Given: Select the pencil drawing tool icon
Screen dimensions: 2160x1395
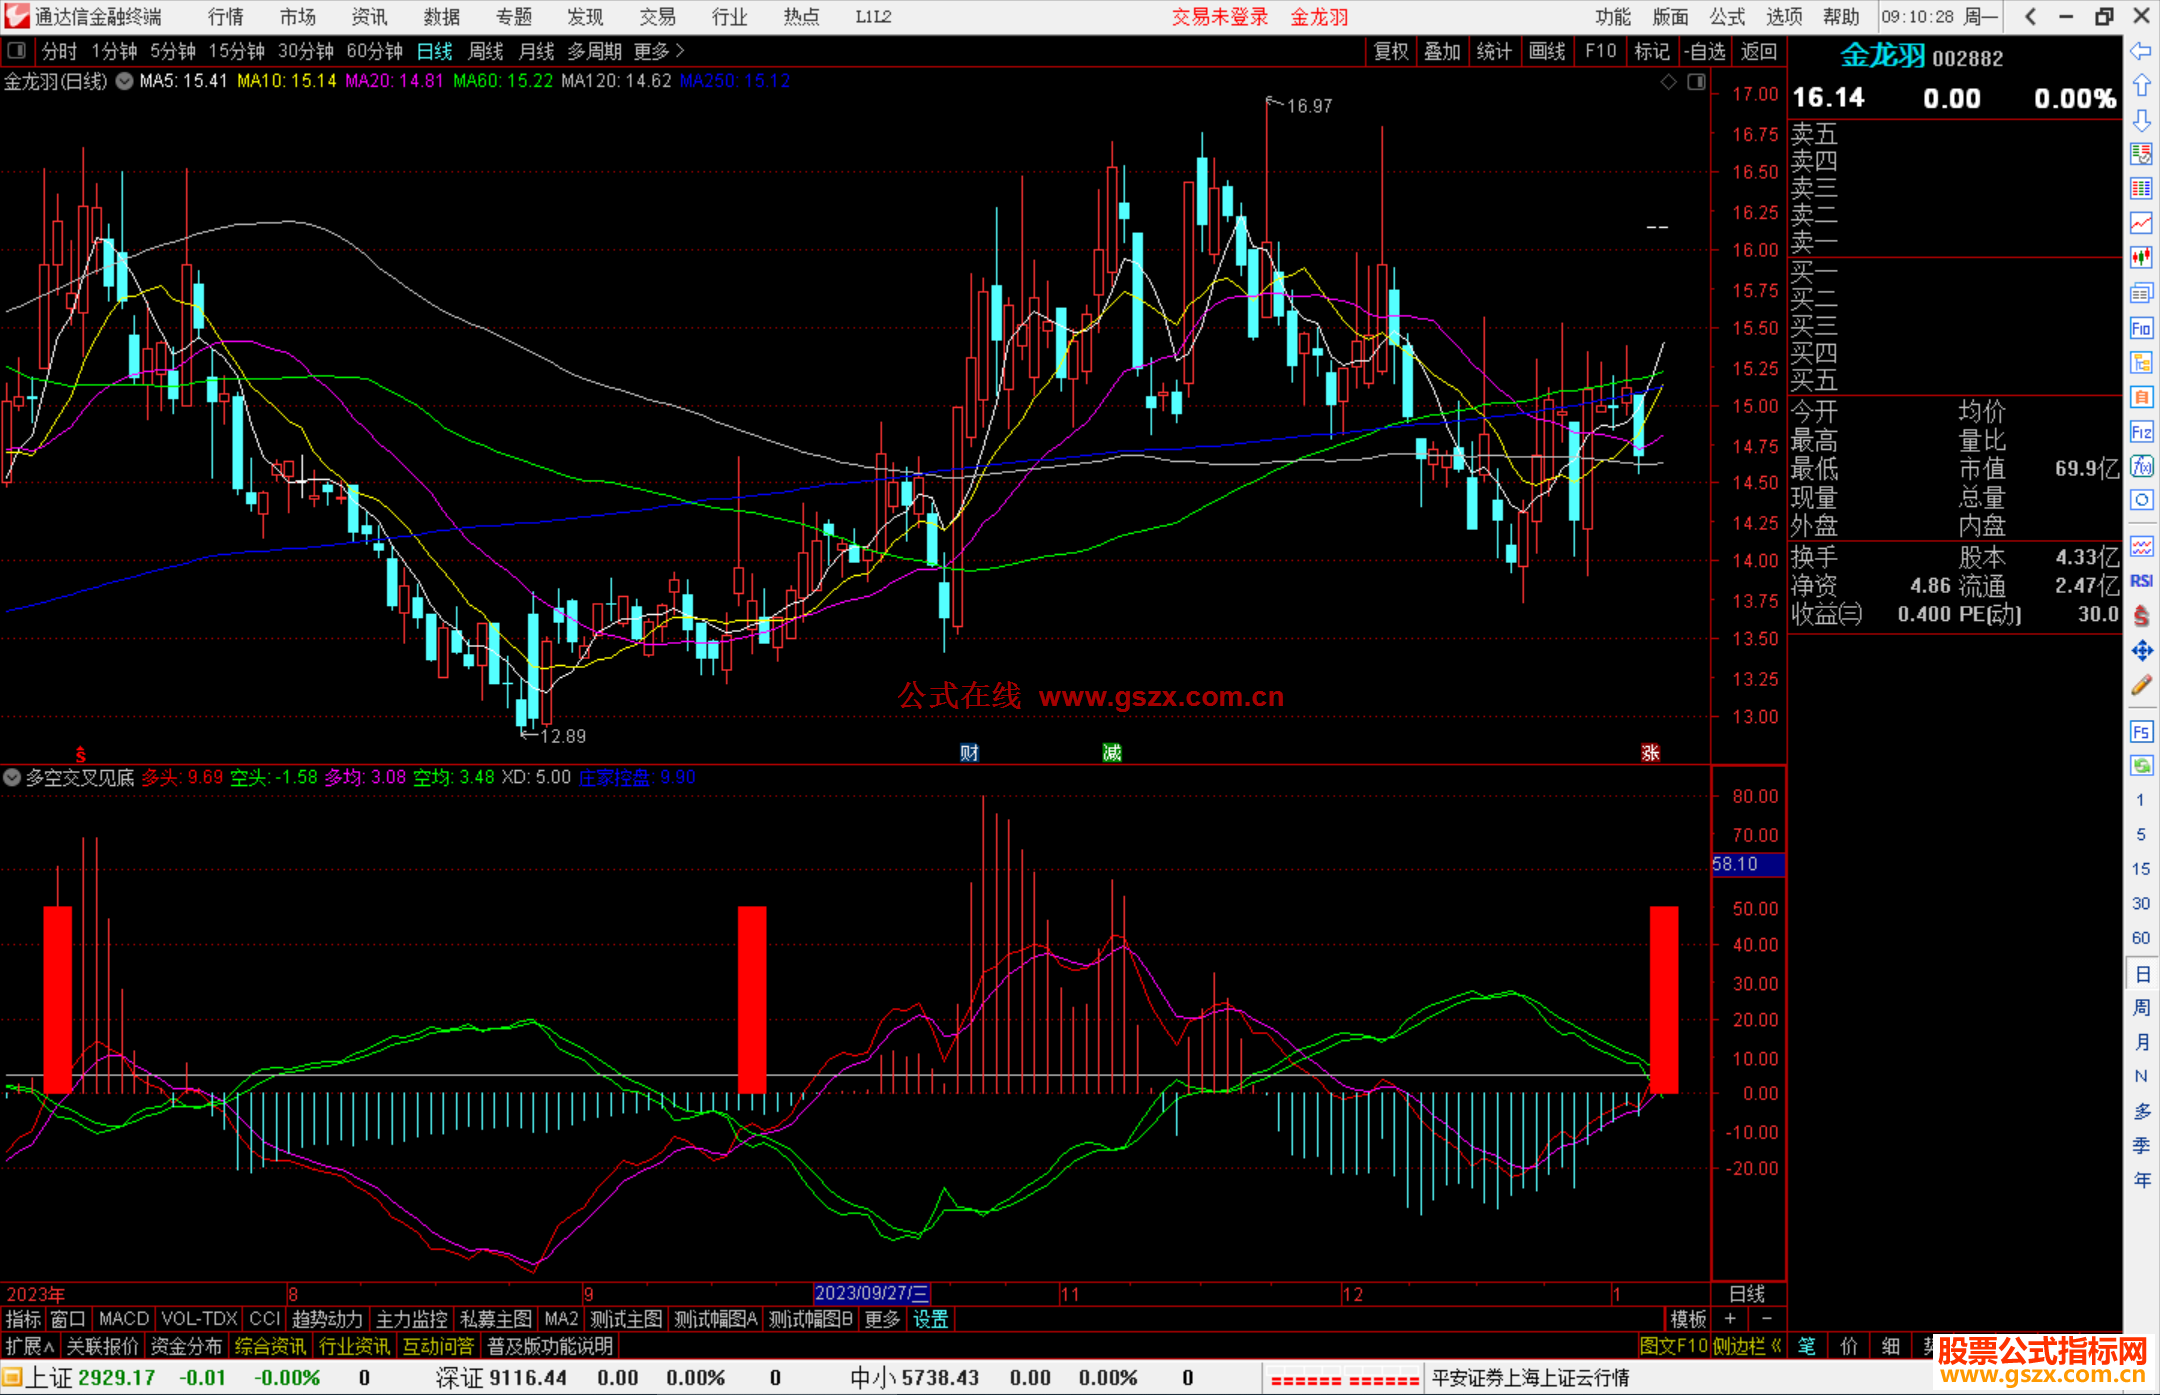Looking at the screenshot, I should click(2141, 686).
